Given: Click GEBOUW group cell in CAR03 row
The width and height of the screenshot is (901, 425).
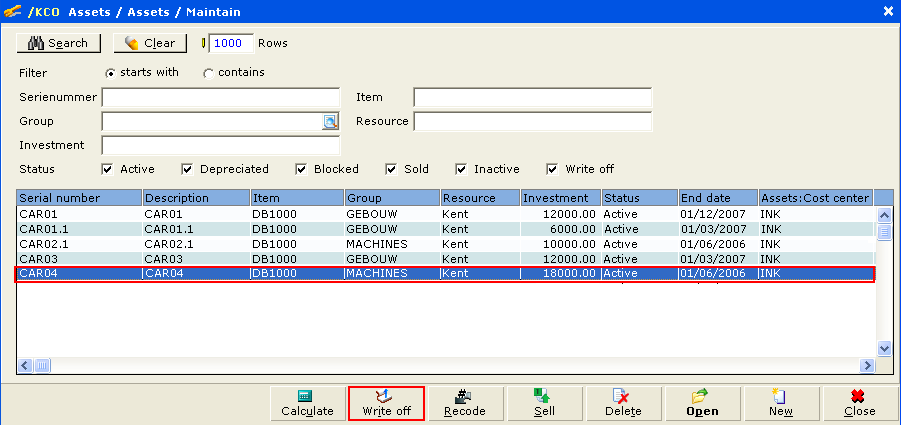Looking at the screenshot, I should [x=392, y=259].
